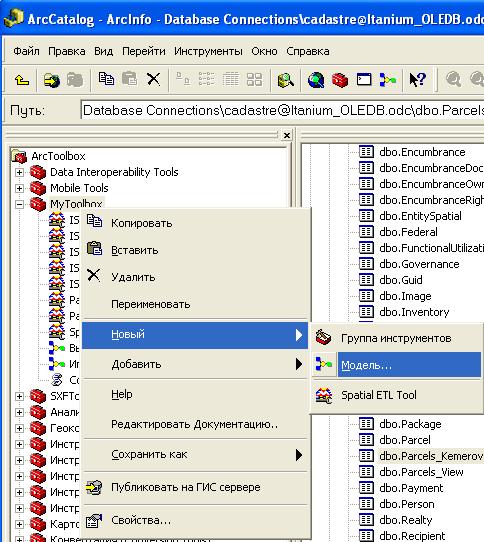The width and height of the screenshot is (484, 542).
Task: Click dbo.Person table icon
Action: coord(366,504)
